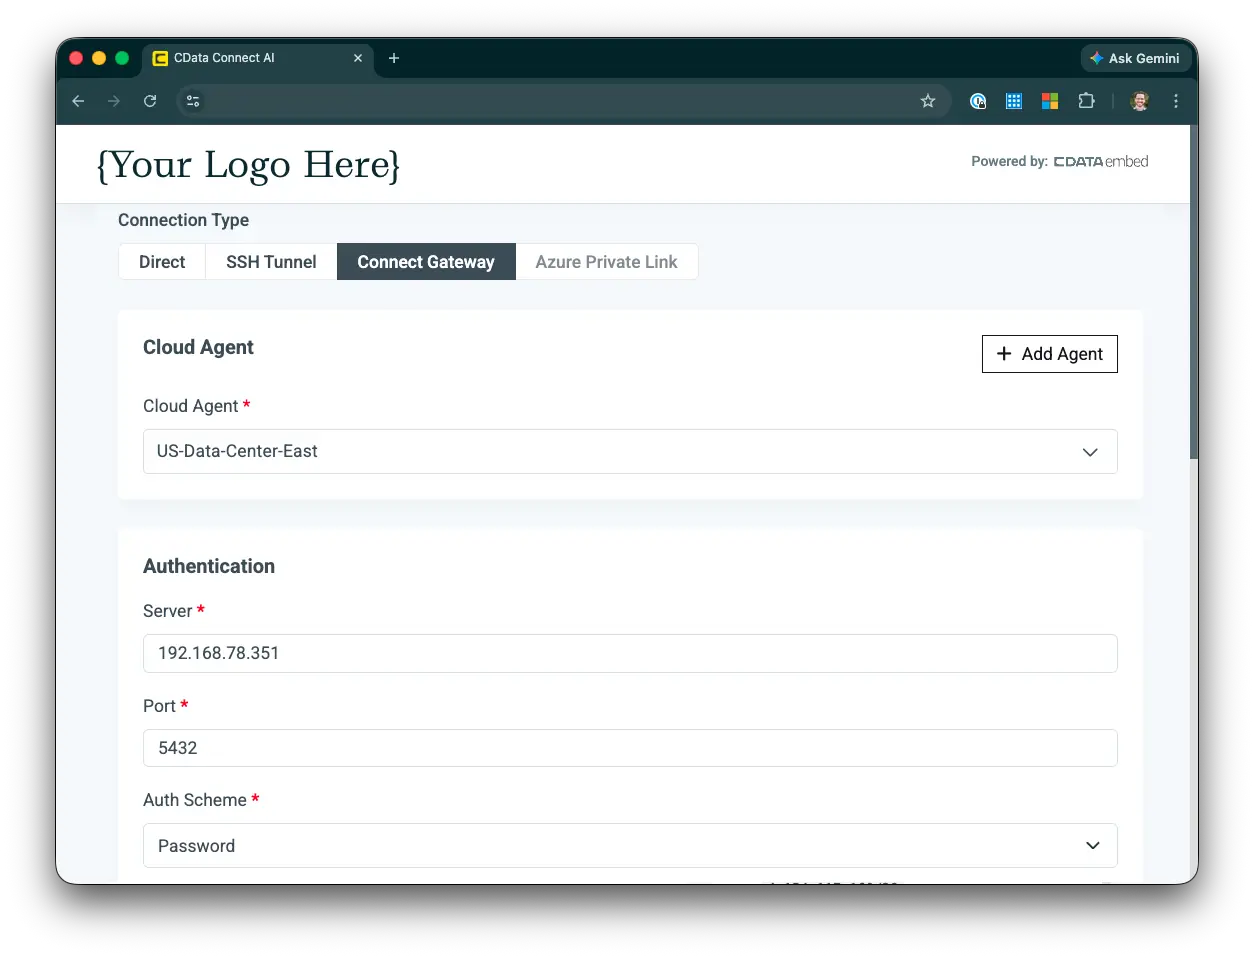This screenshot has width=1254, height=958.
Task: Click the Connection Type label
Action: tap(183, 220)
